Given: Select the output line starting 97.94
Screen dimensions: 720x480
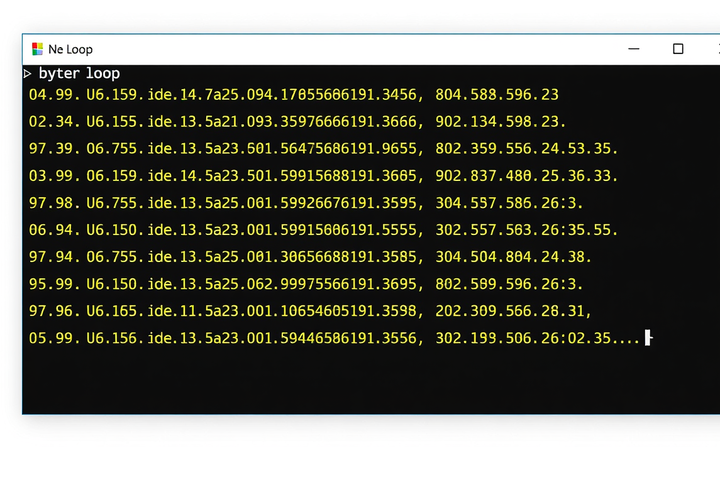Looking at the screenshot, I should [310, 257].
